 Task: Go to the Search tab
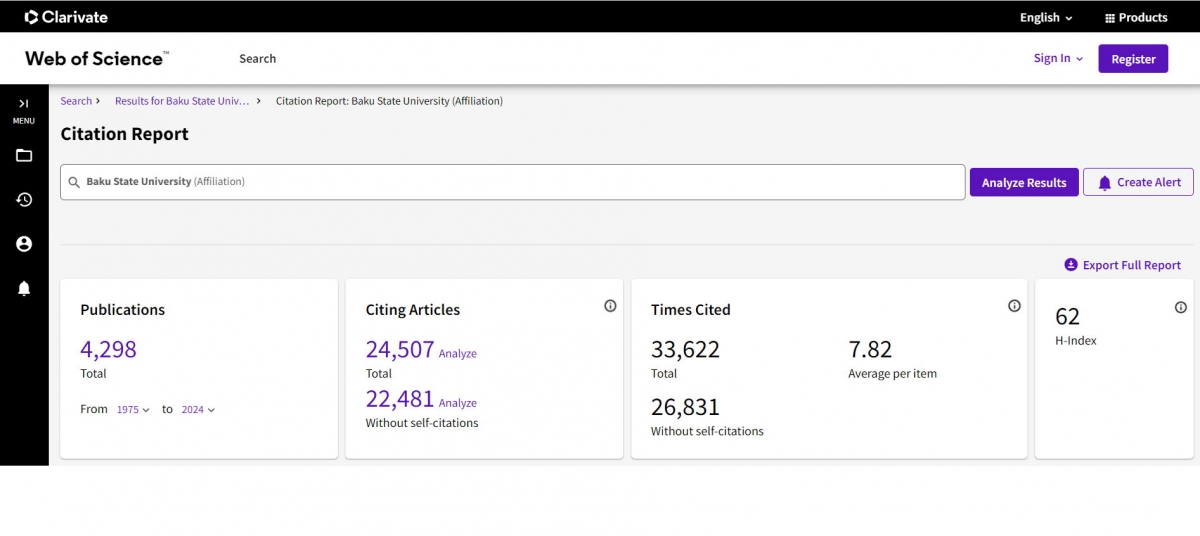tap(257, 59)
